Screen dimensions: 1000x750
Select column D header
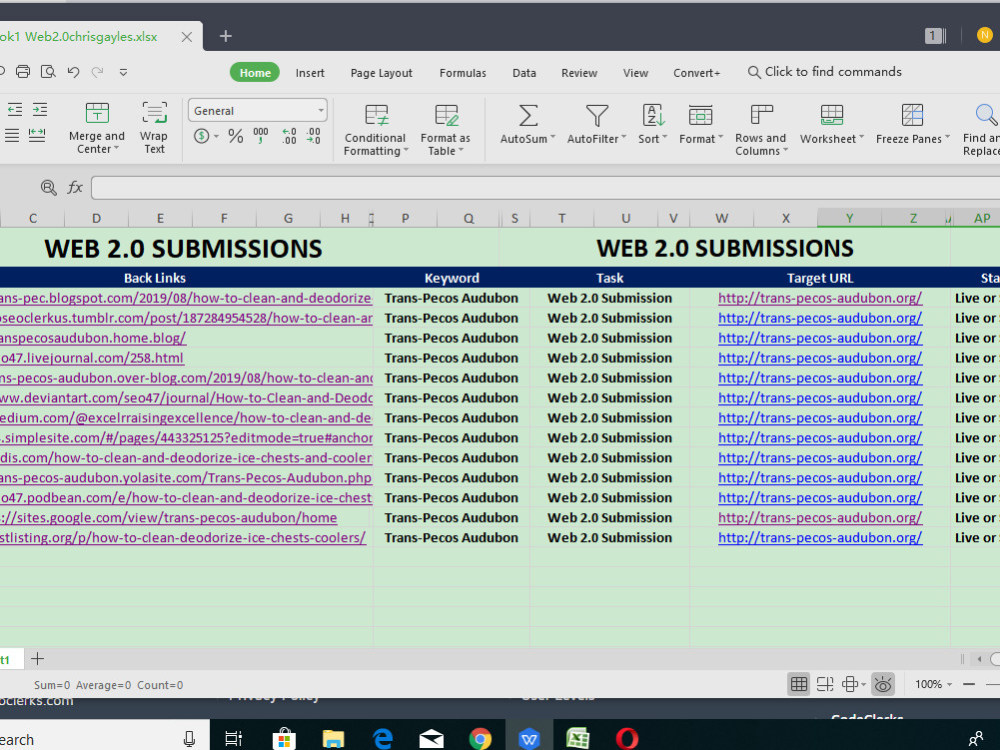96,218
